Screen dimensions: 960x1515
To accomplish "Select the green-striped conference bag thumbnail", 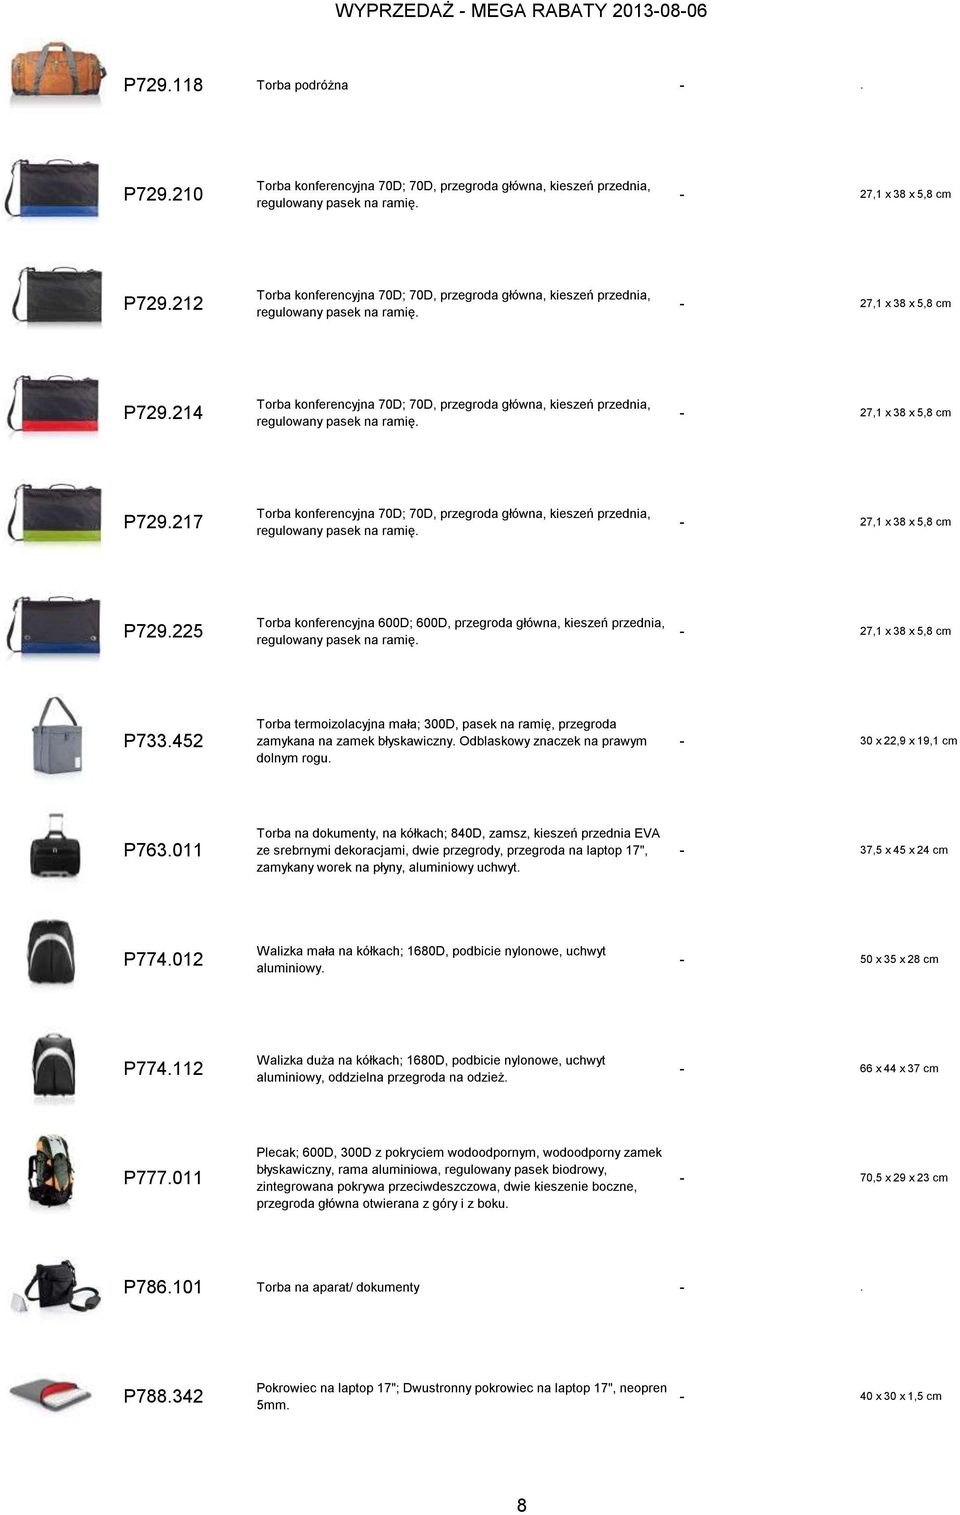I will pos(53,515).
